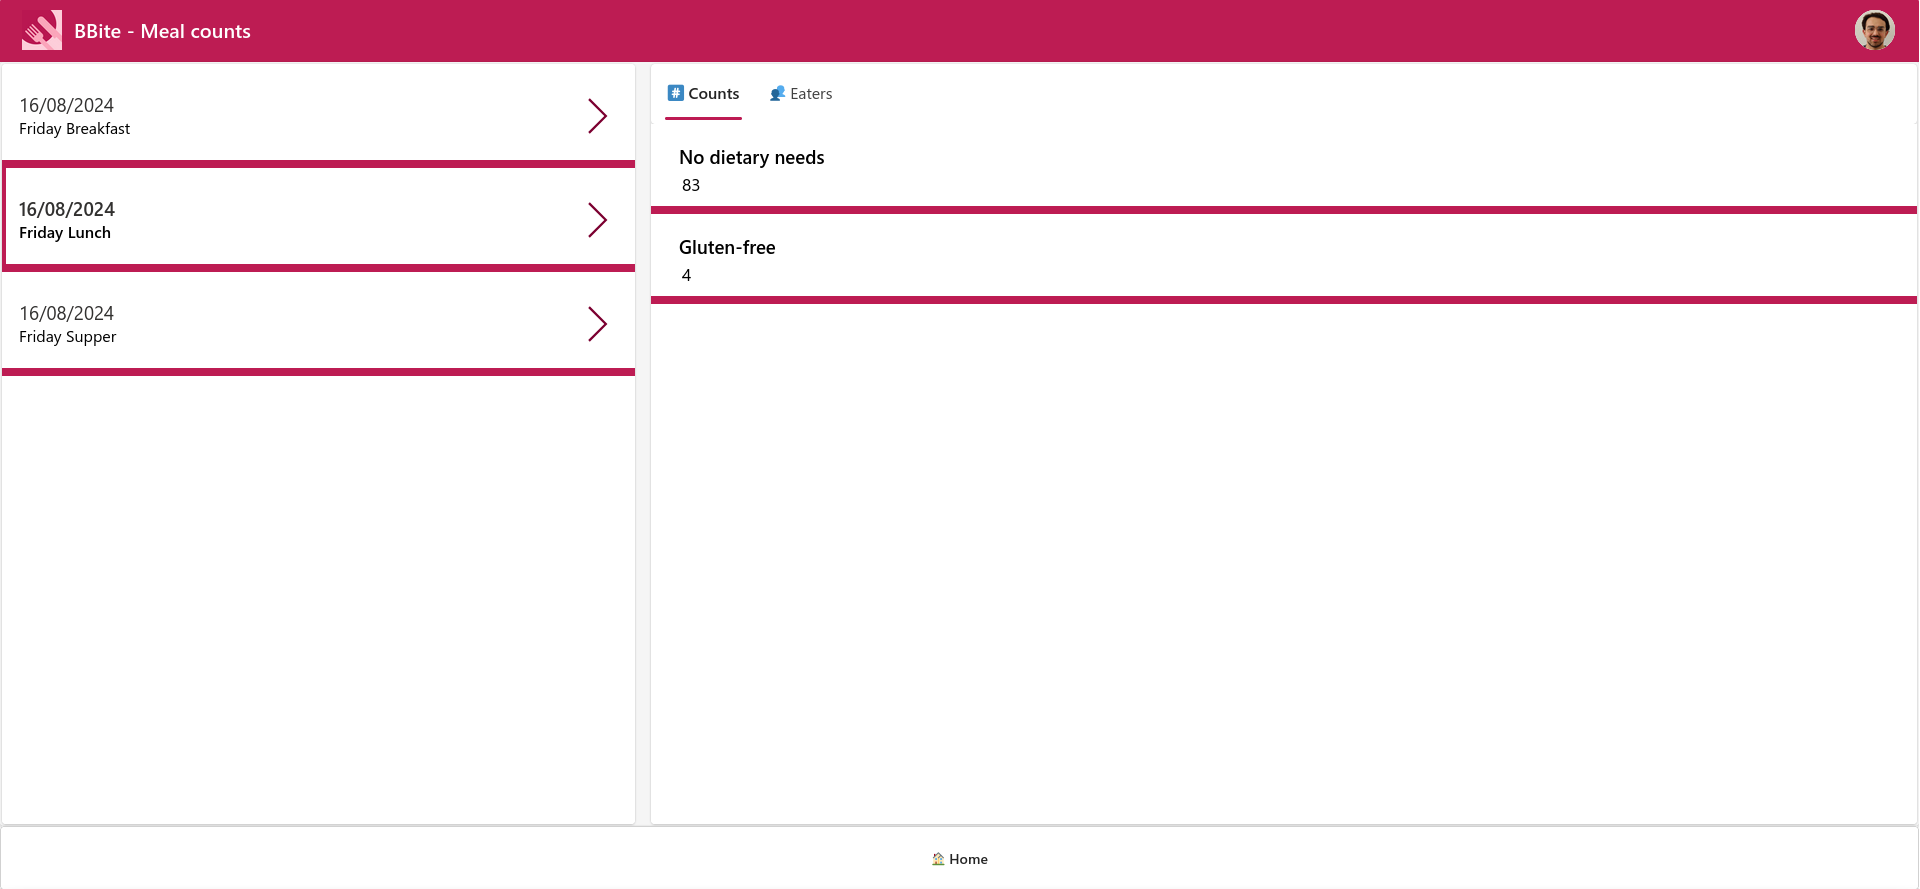The image size is (1920, 889).
Task: Click the chevron on Friday Lunch row
Action: [x=597, y=220]
